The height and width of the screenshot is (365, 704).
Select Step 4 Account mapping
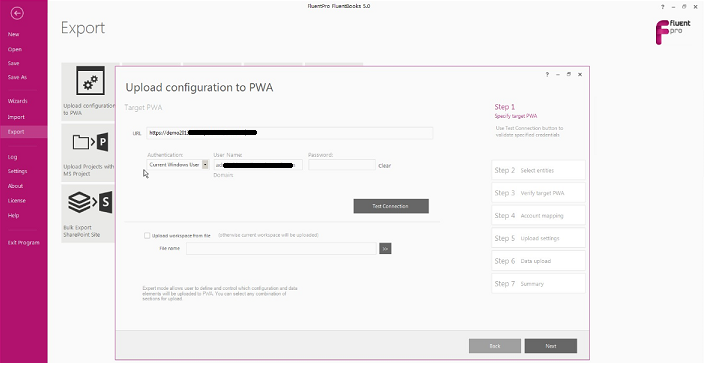538,215
